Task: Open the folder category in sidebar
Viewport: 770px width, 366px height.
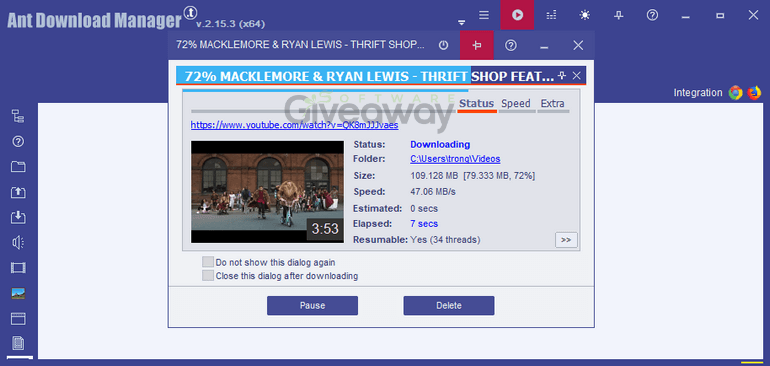Action: (18, 167)
